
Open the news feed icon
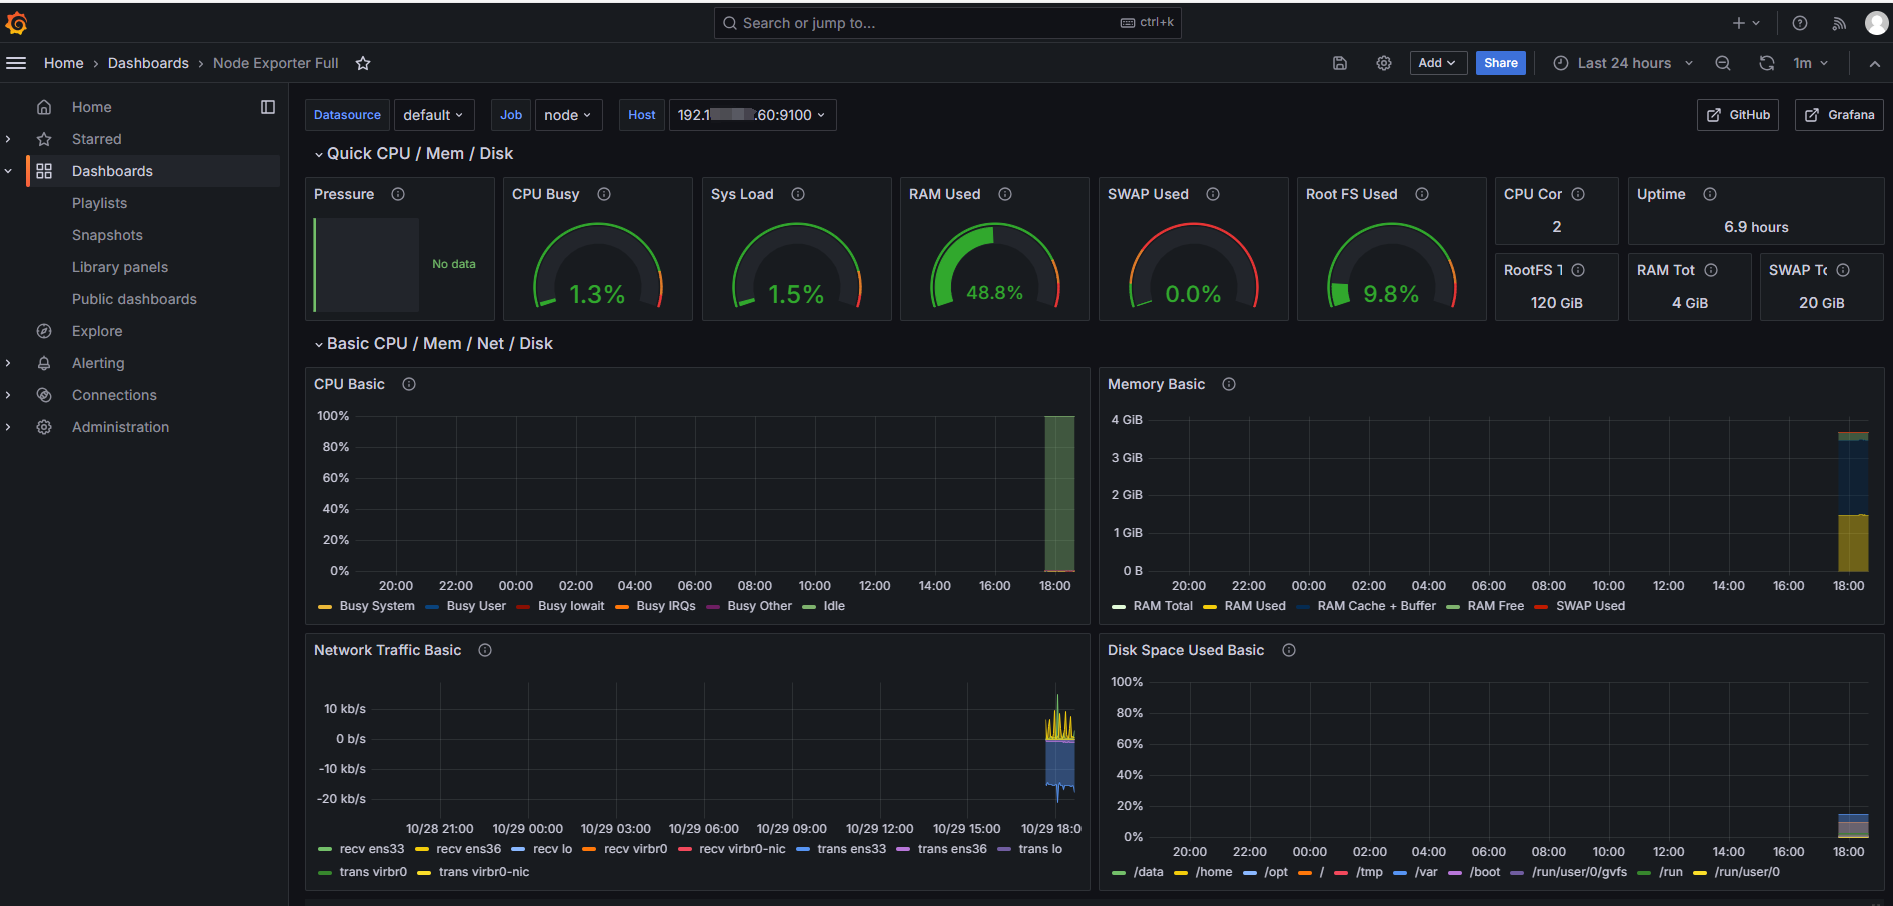(x=1839, y=23)
